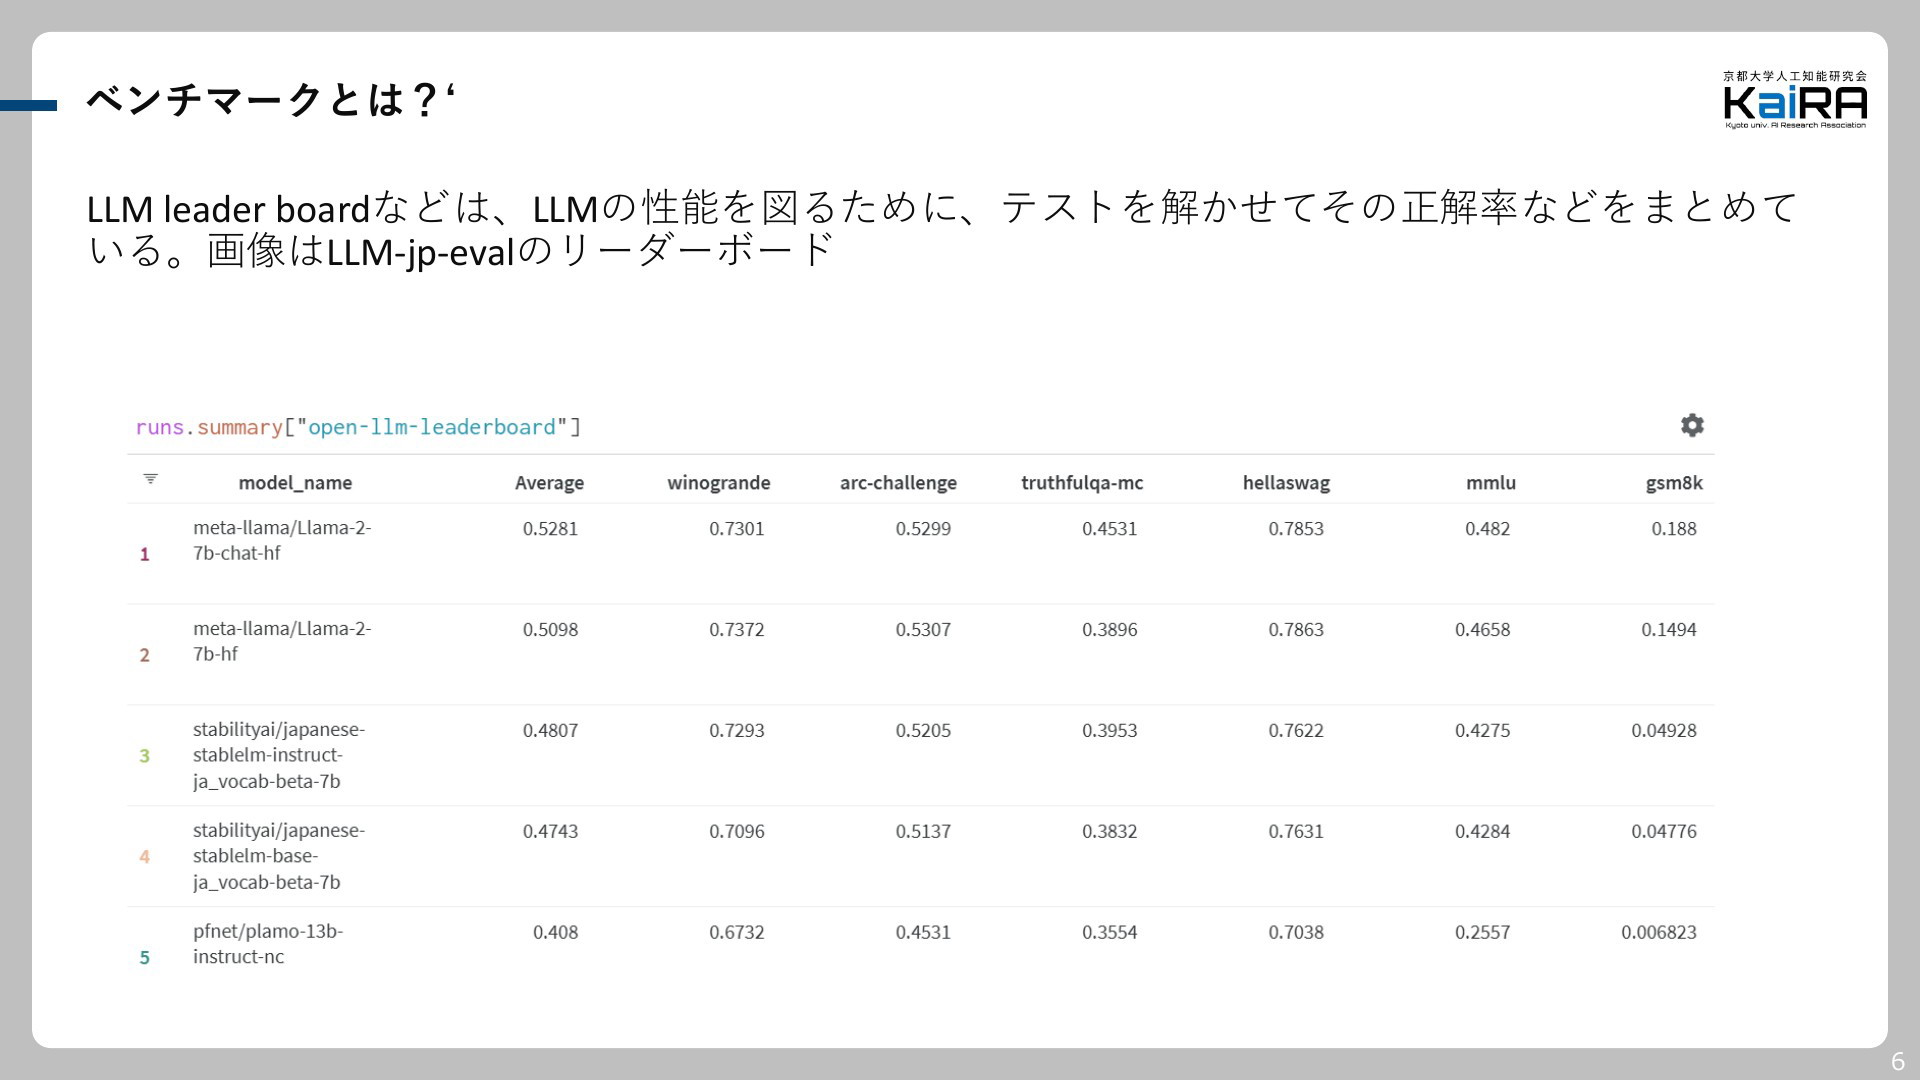
Task: Click winogrande value 0.7096
Action: click(x=737, y=832)
